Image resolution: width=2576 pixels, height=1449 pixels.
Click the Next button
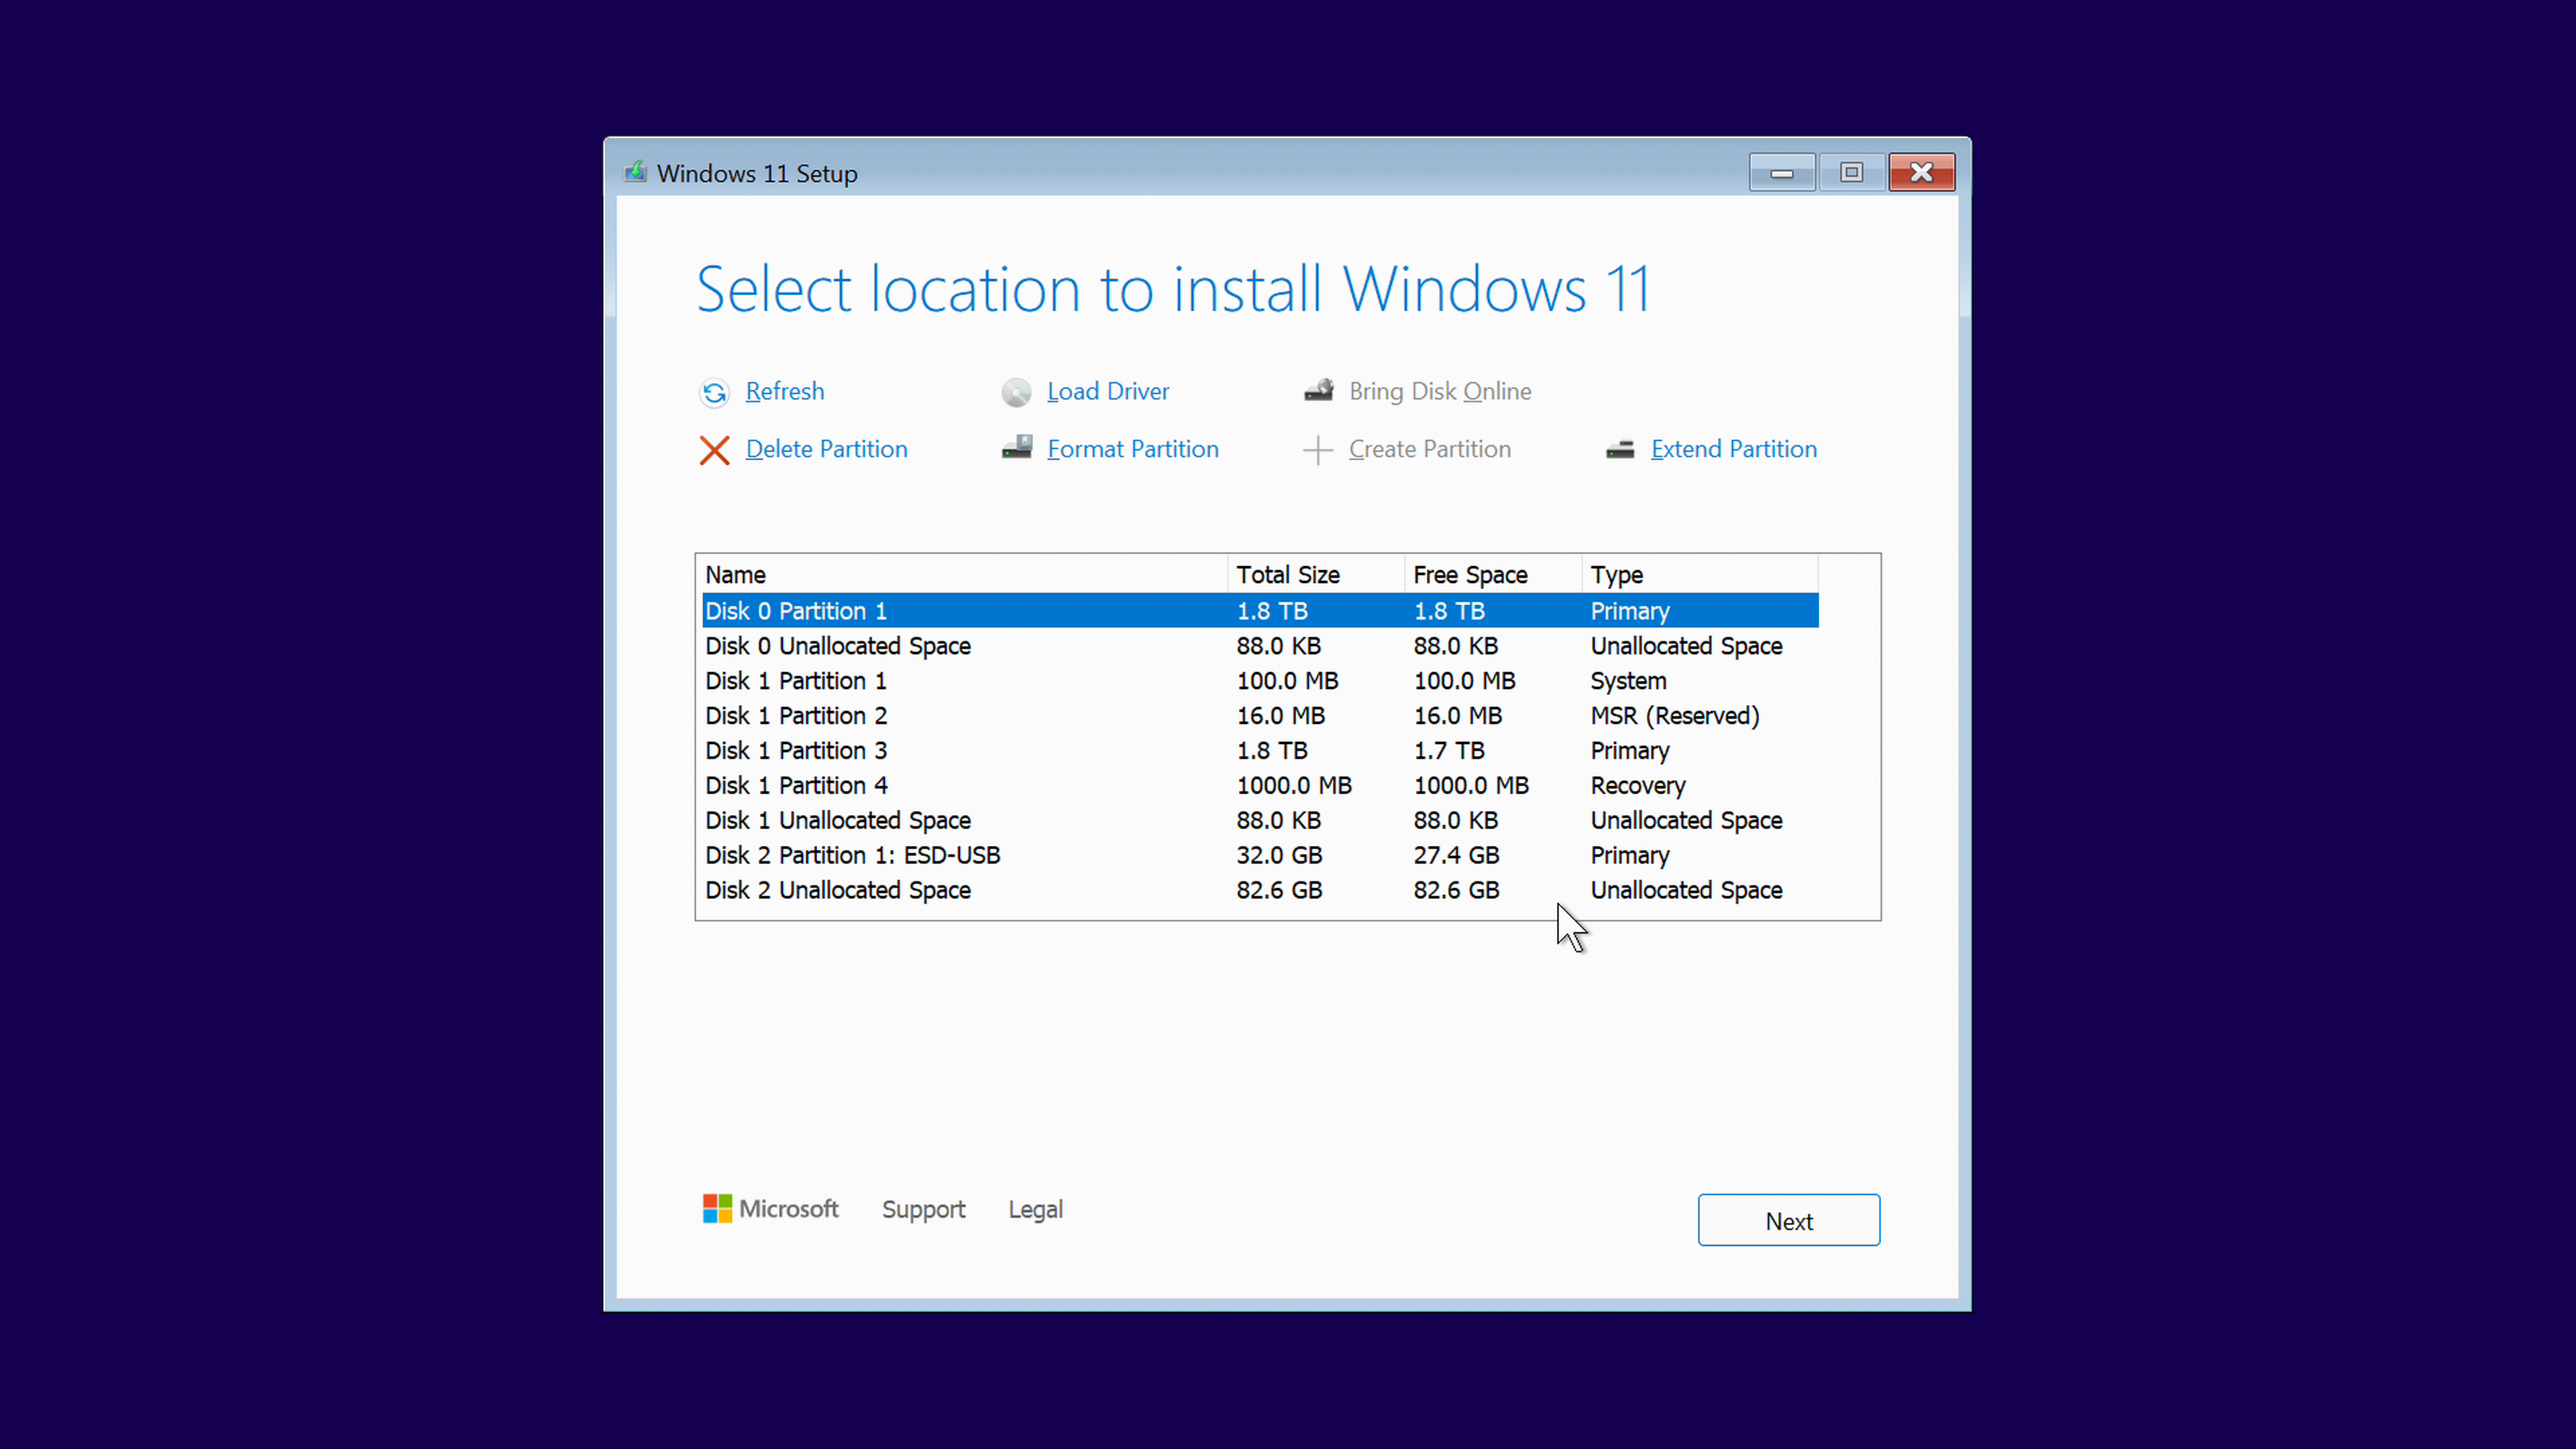[1788, 1220]
